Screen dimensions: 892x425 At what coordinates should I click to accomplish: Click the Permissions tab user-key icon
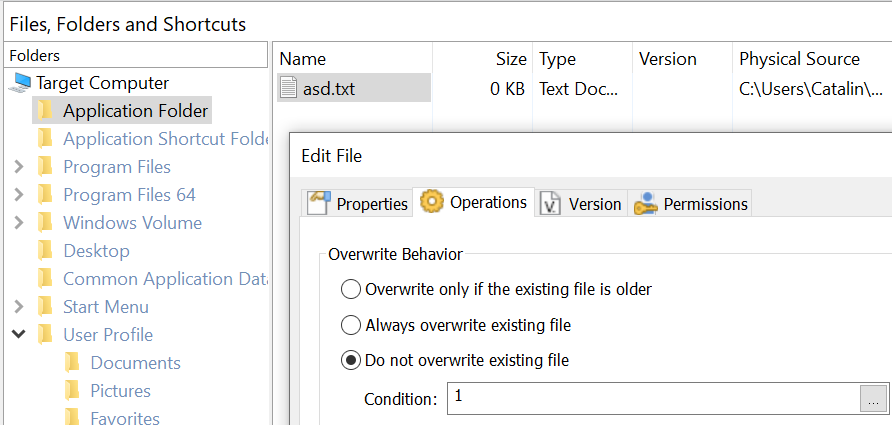tap(645, 203)
